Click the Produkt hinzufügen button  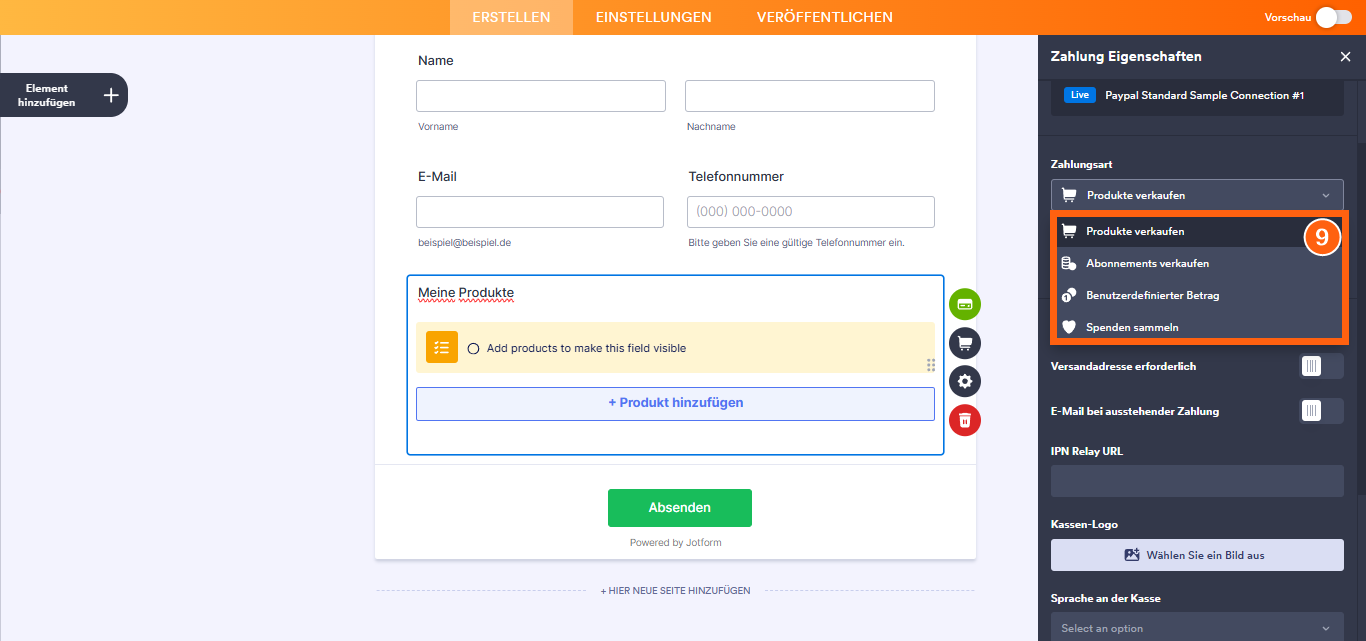tap(675, 403)
